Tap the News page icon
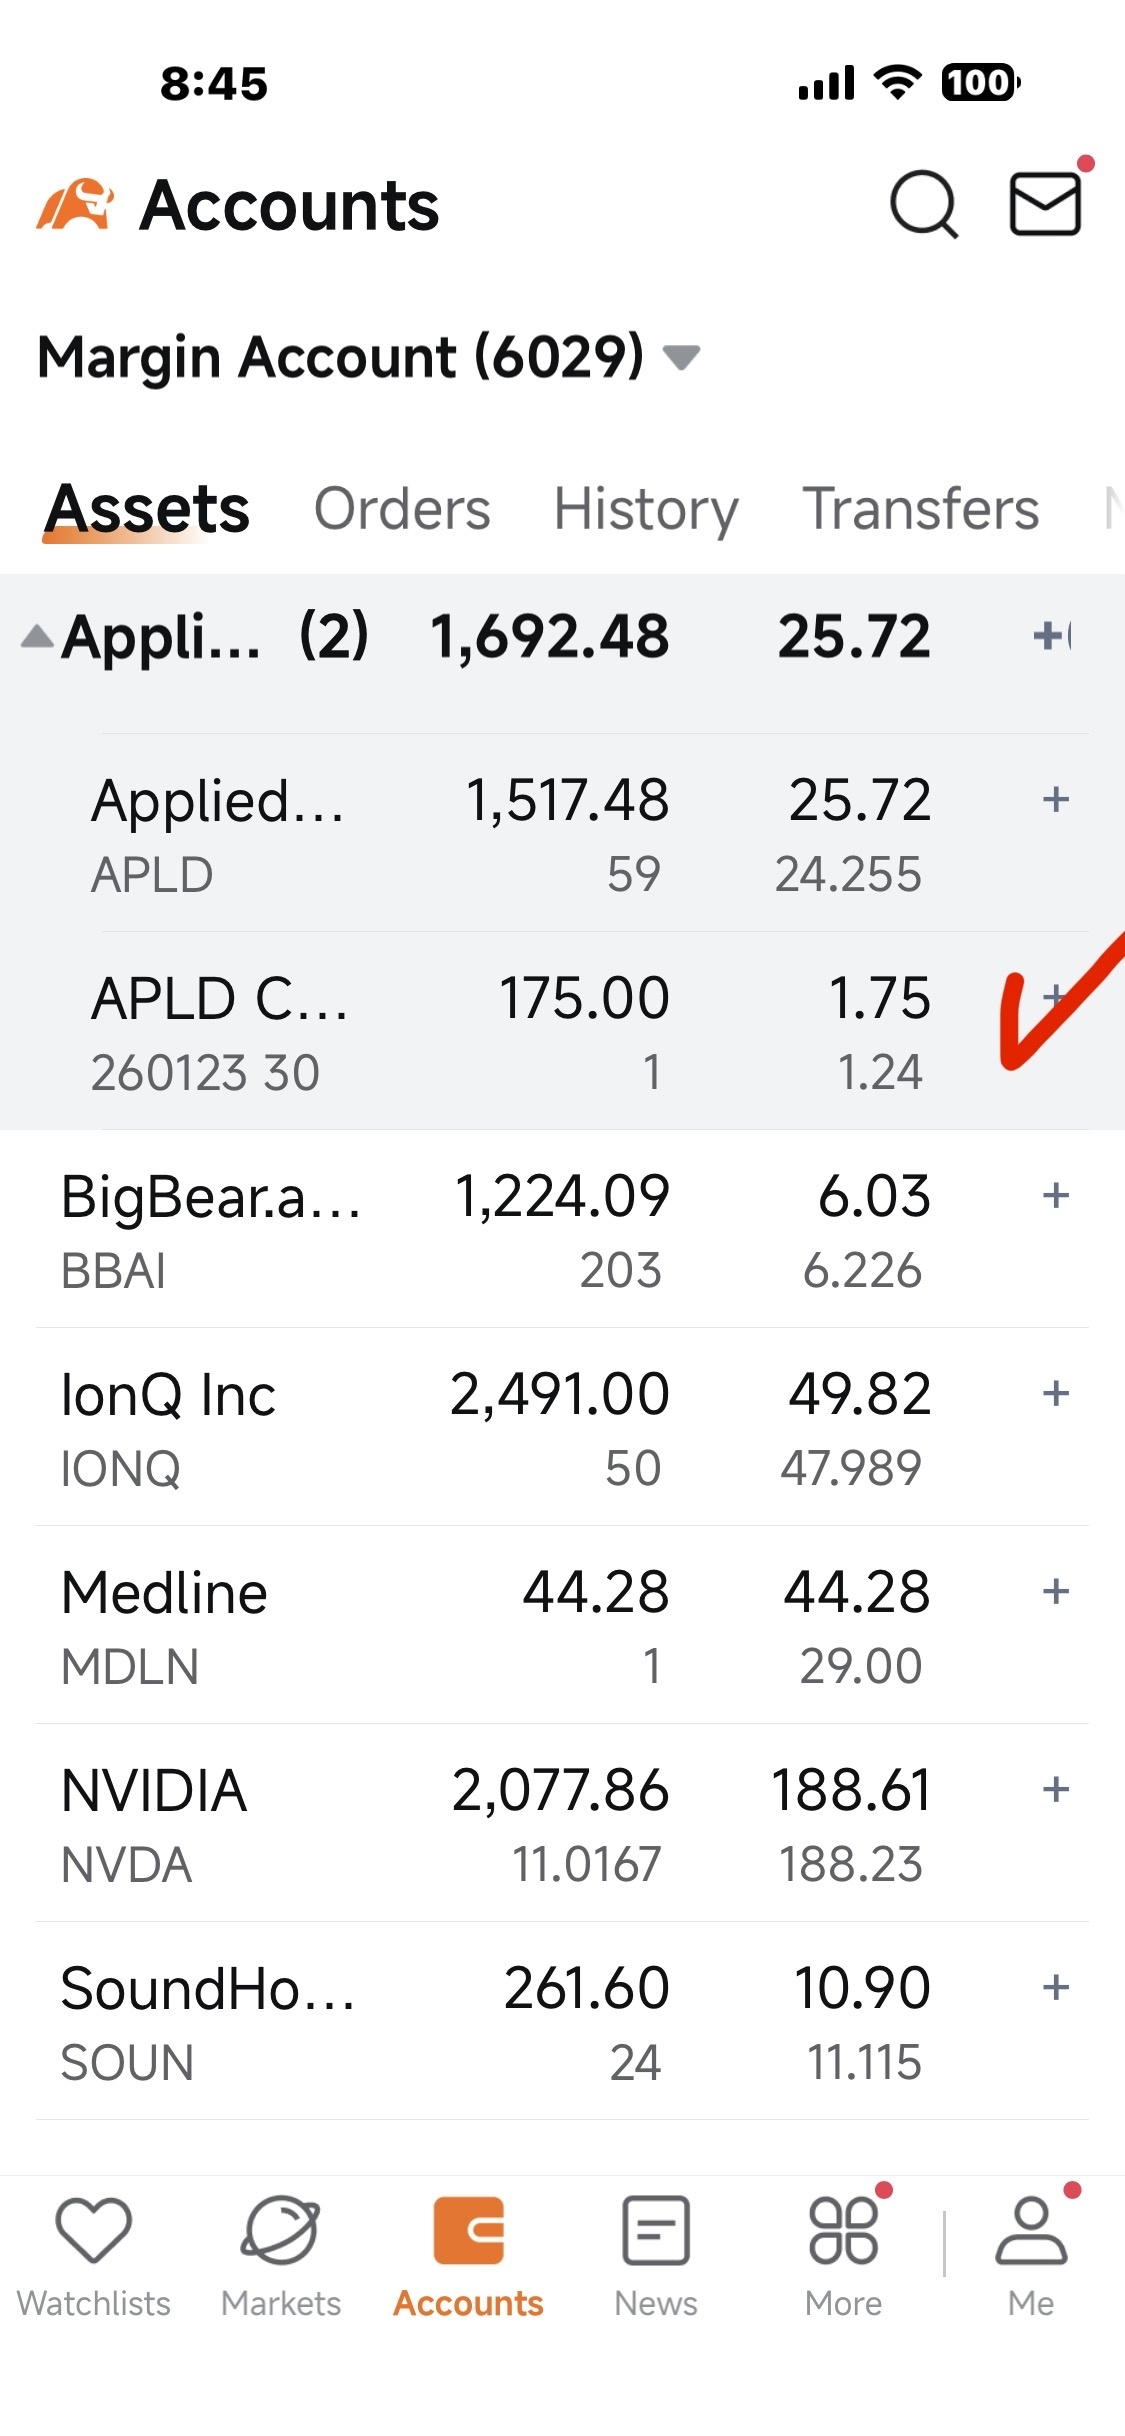This screenshot has height=2436, width=1125. tap(656, 2230)
